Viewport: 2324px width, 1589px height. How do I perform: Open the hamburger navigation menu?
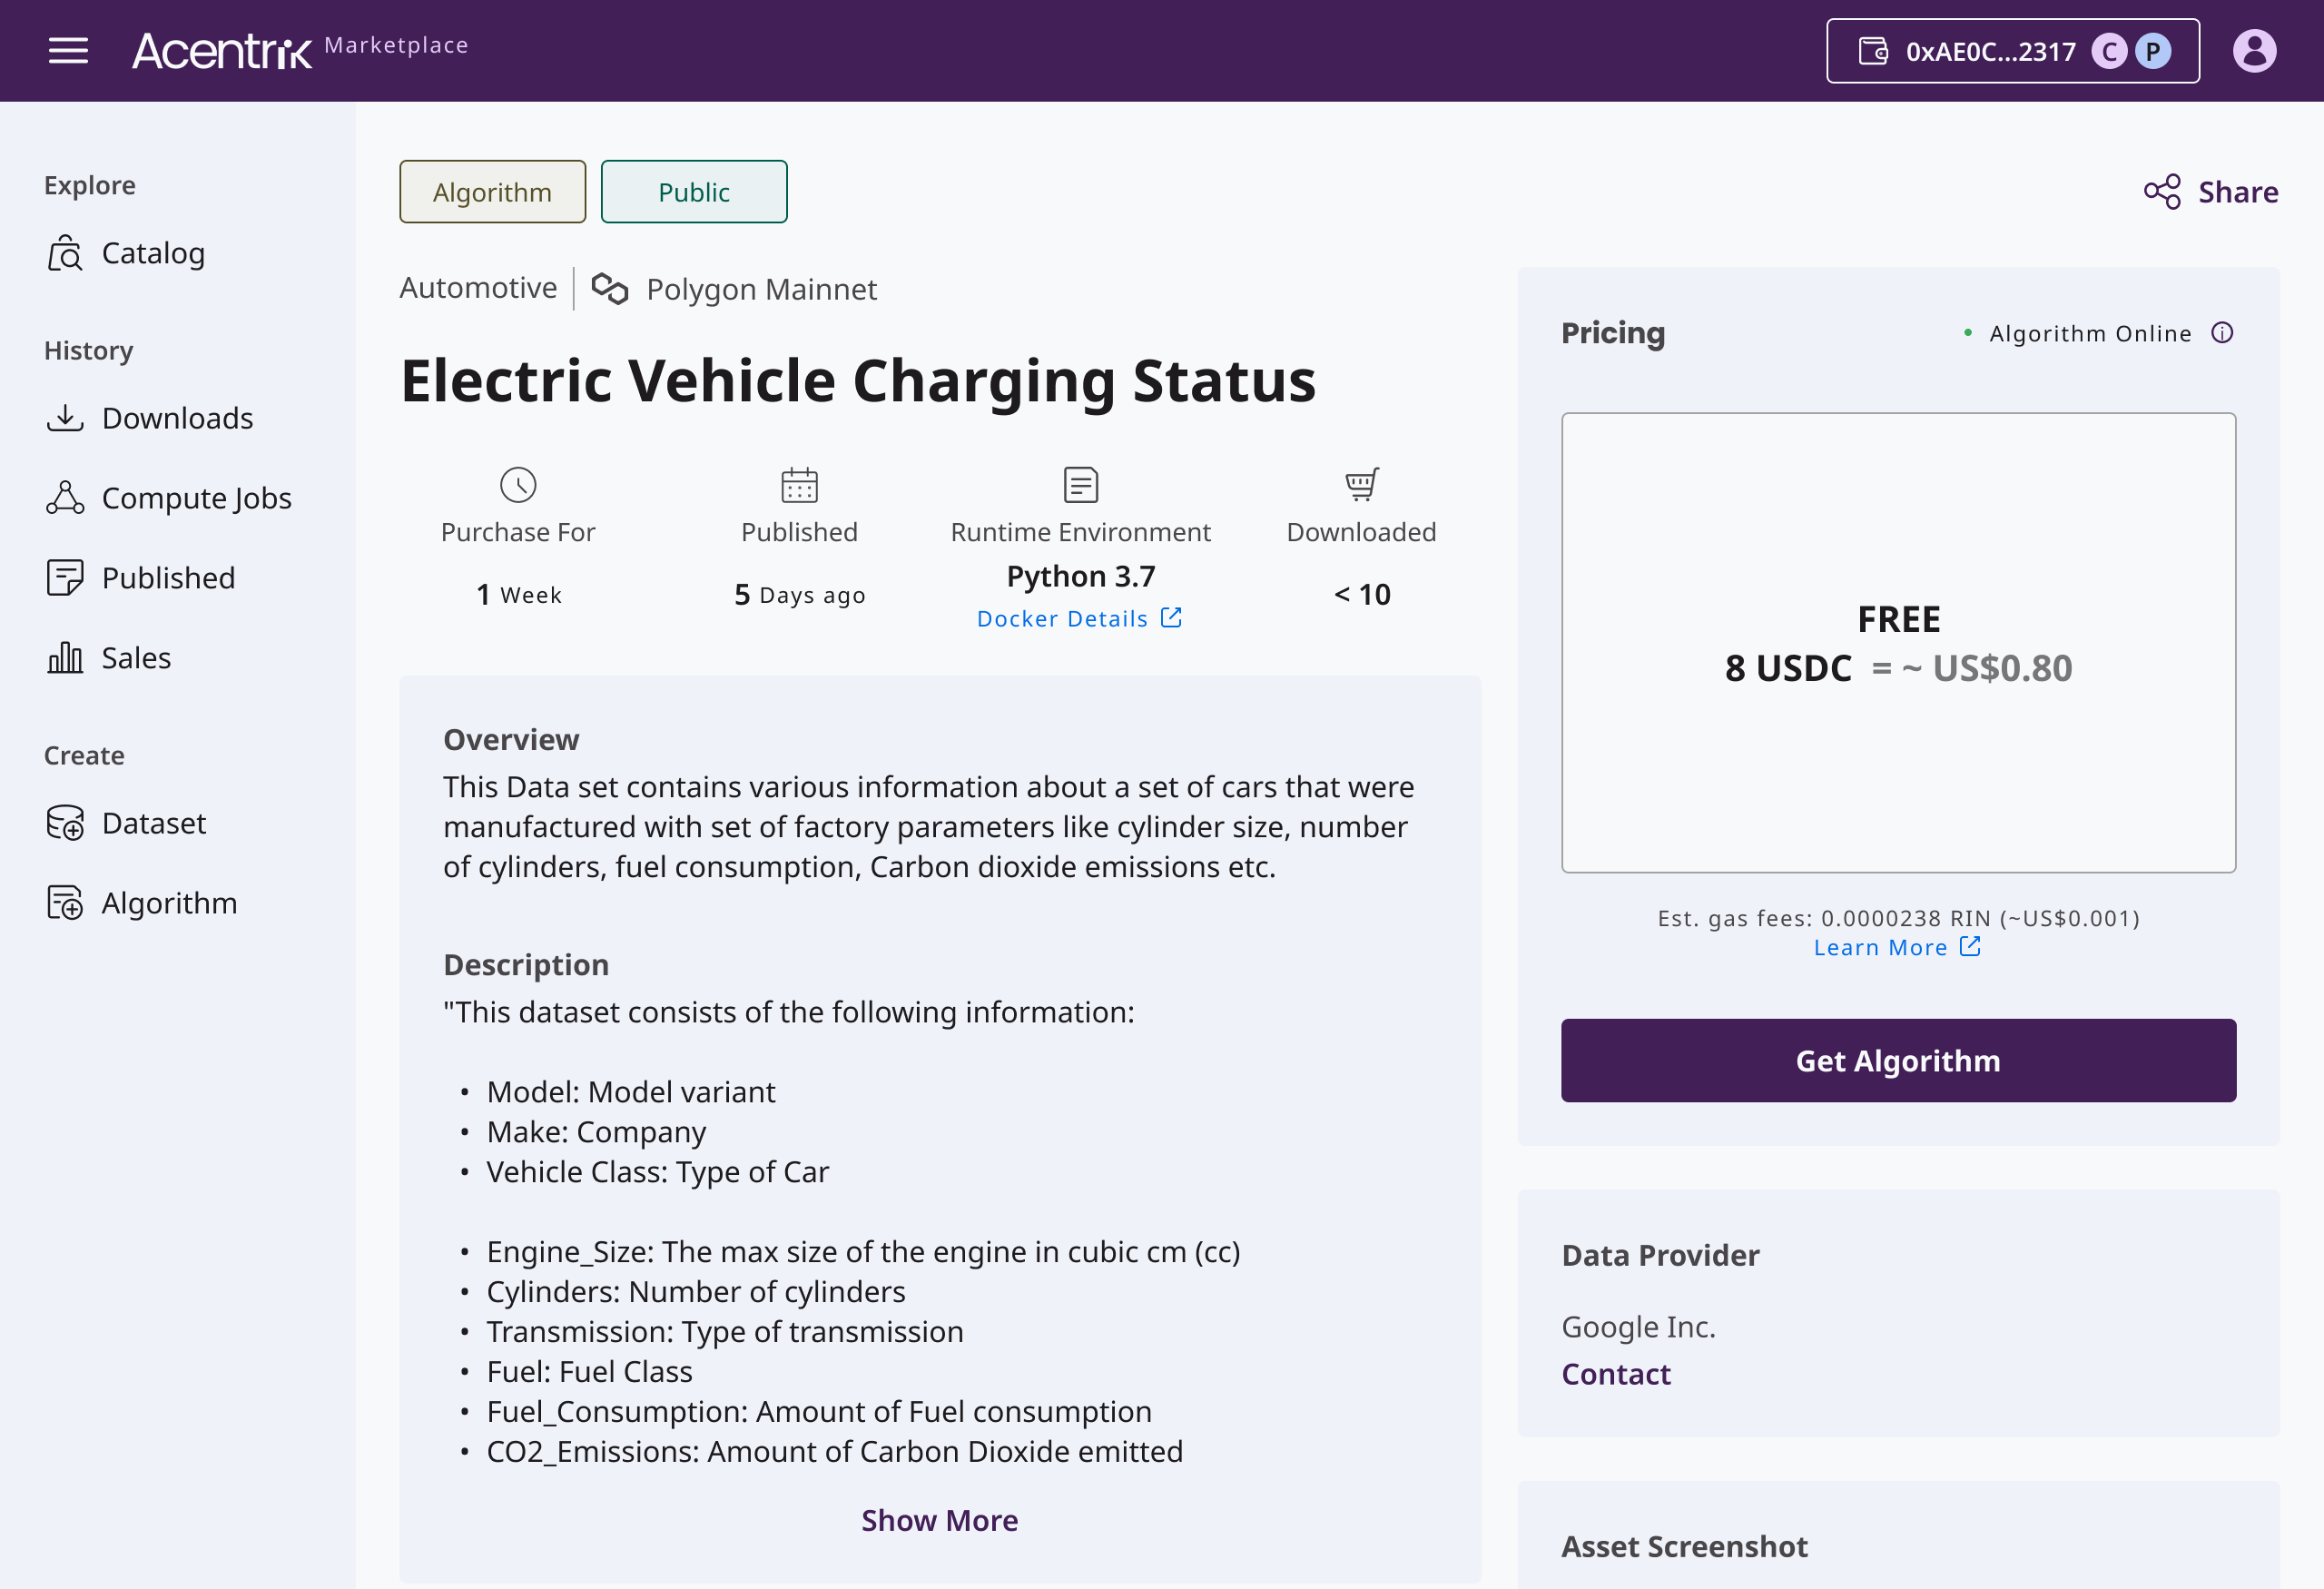tap(68, 50)
